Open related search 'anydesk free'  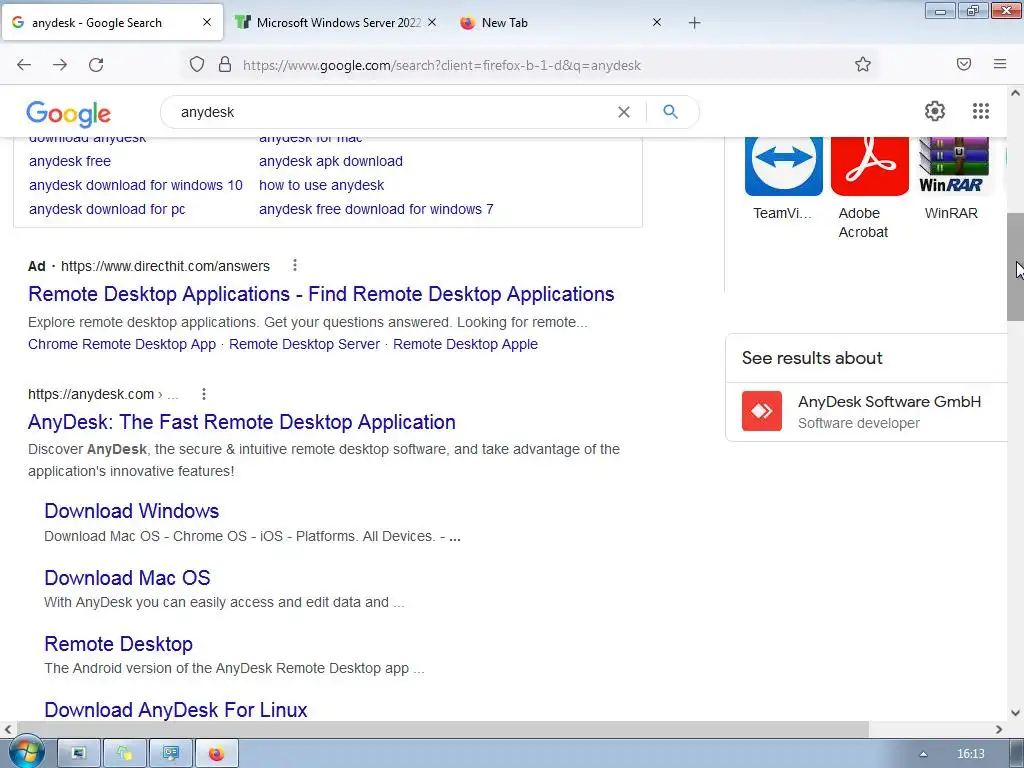[x=70, y=161]
